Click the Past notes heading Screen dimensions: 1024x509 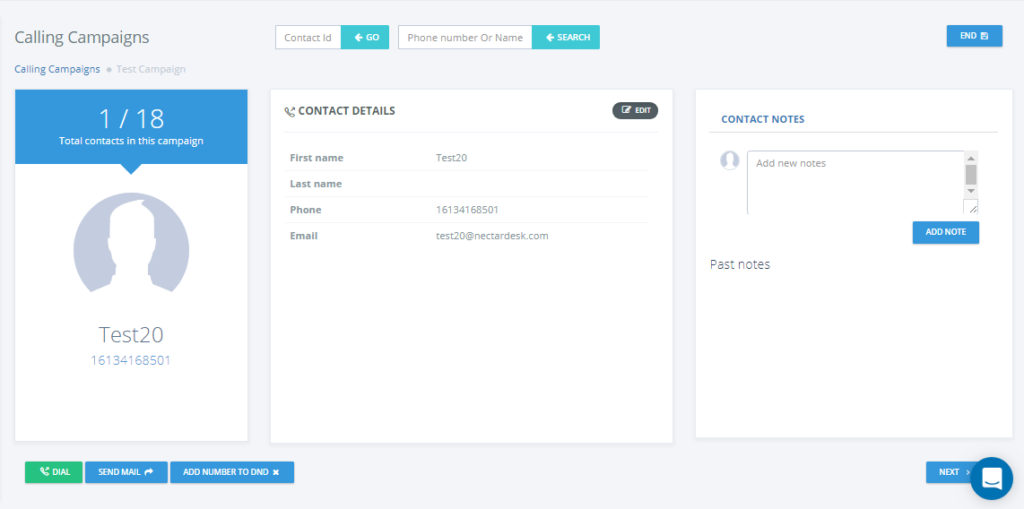[x=740, y=265]
